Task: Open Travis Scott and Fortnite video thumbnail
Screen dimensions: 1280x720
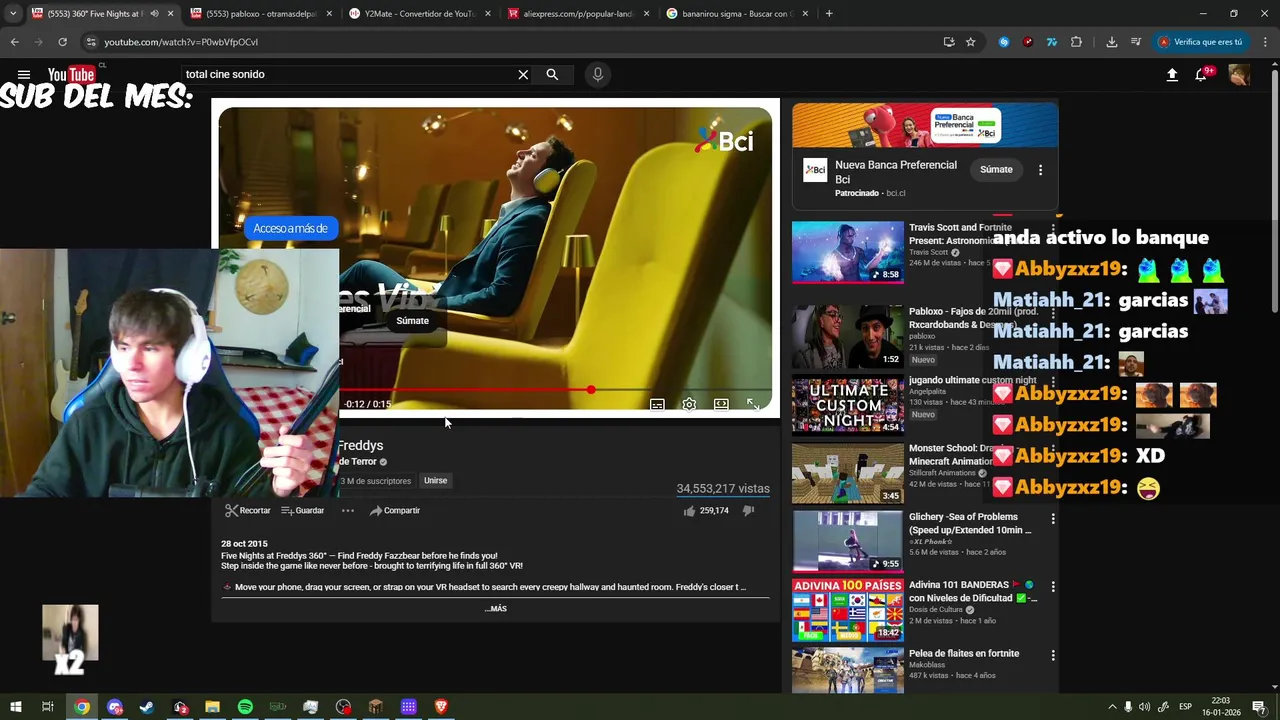Action: pyautogui.click(x=848, y=252)
